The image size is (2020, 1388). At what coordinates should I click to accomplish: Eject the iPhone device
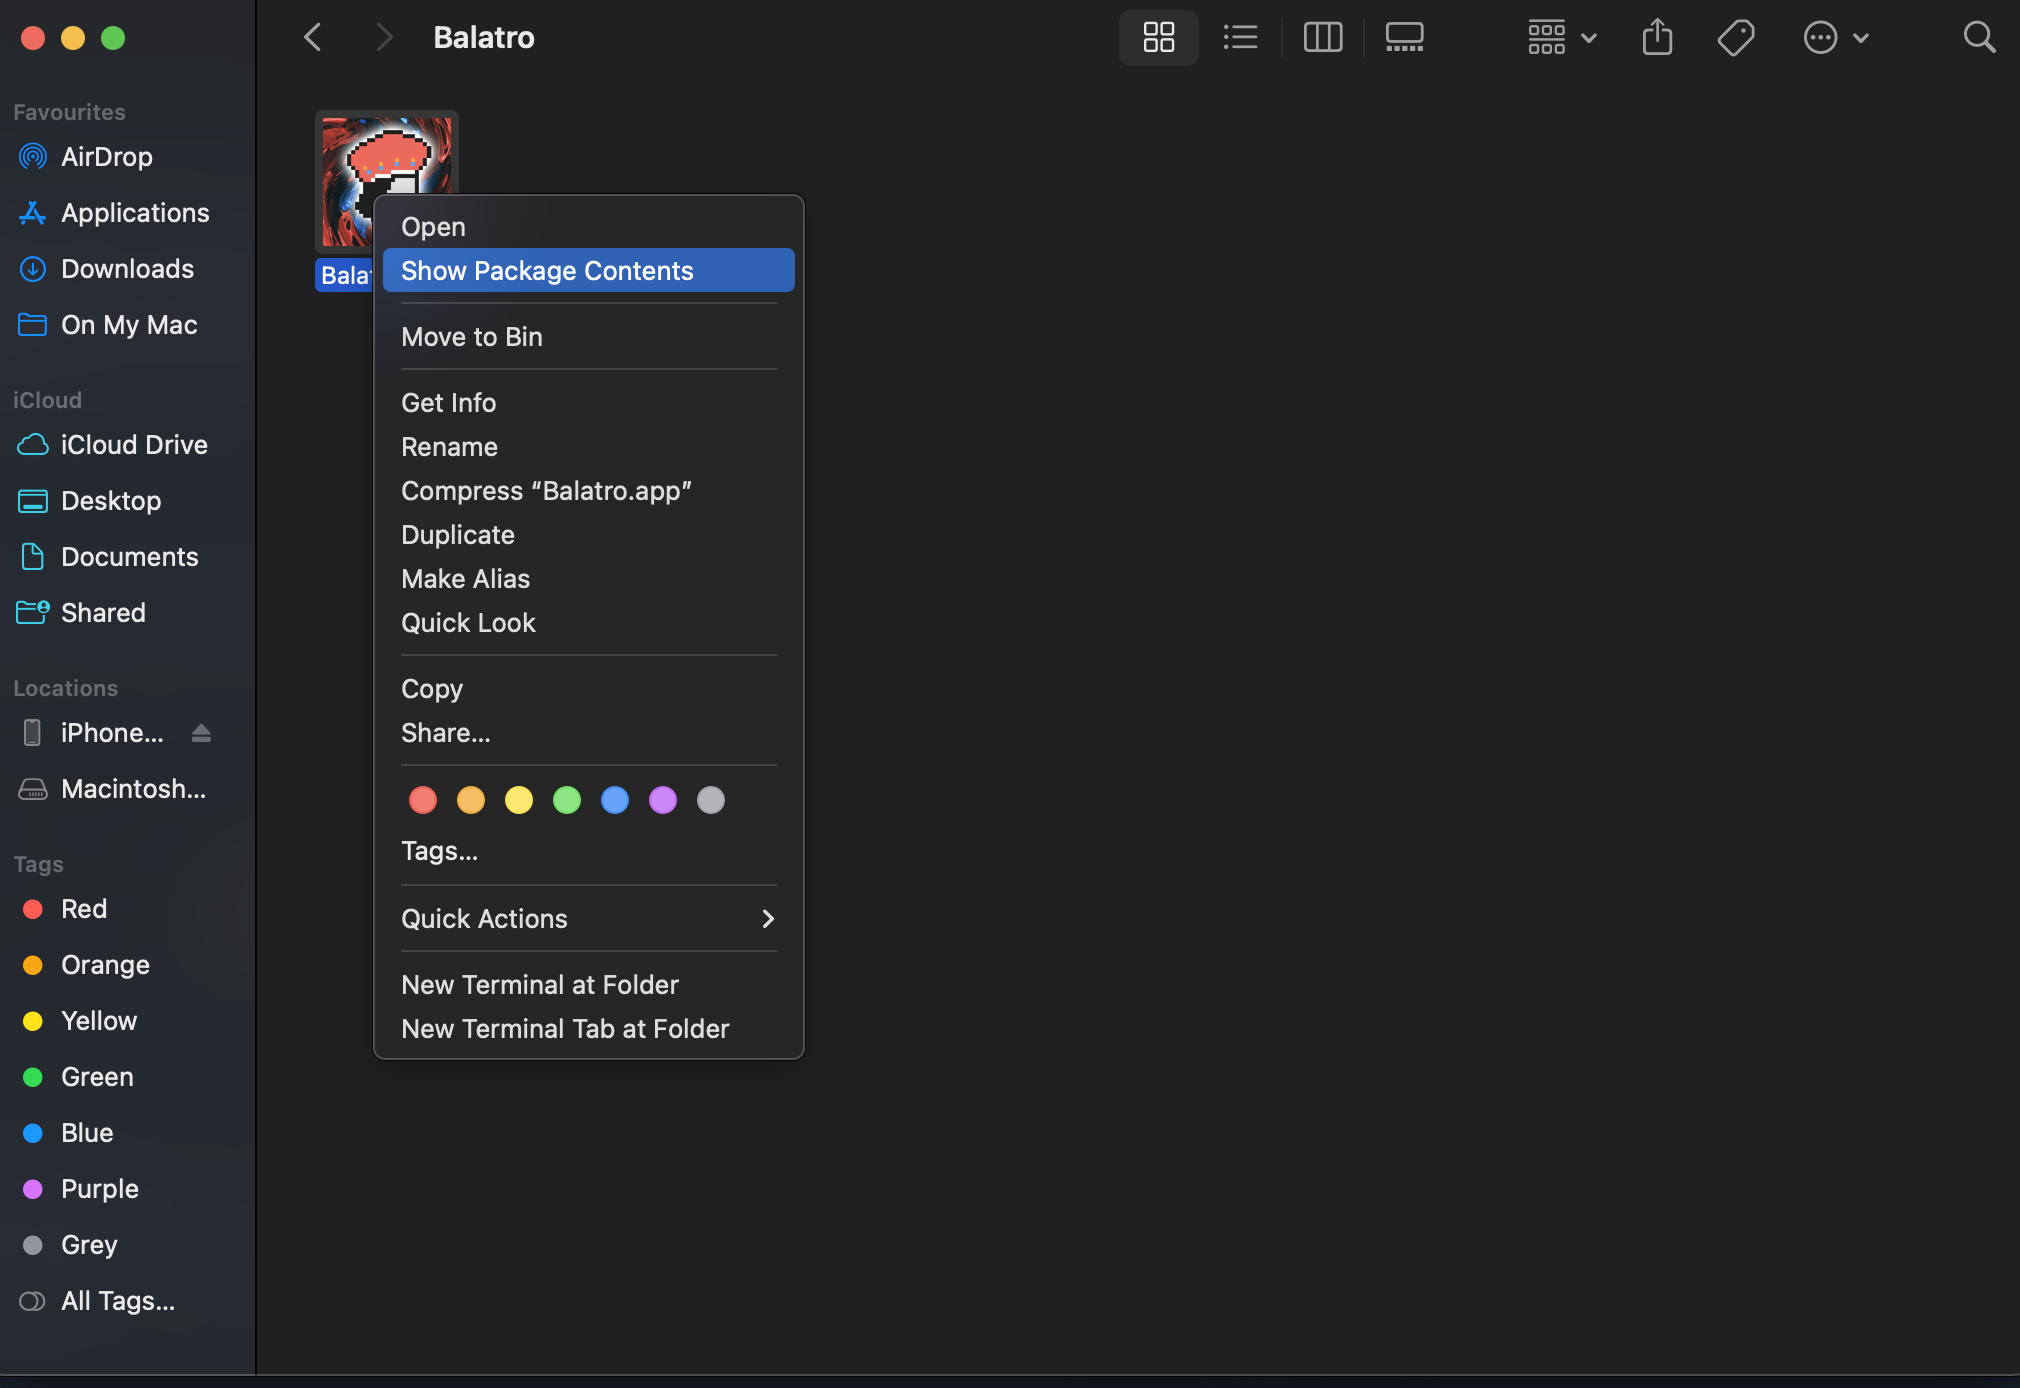tap(201, 733)
